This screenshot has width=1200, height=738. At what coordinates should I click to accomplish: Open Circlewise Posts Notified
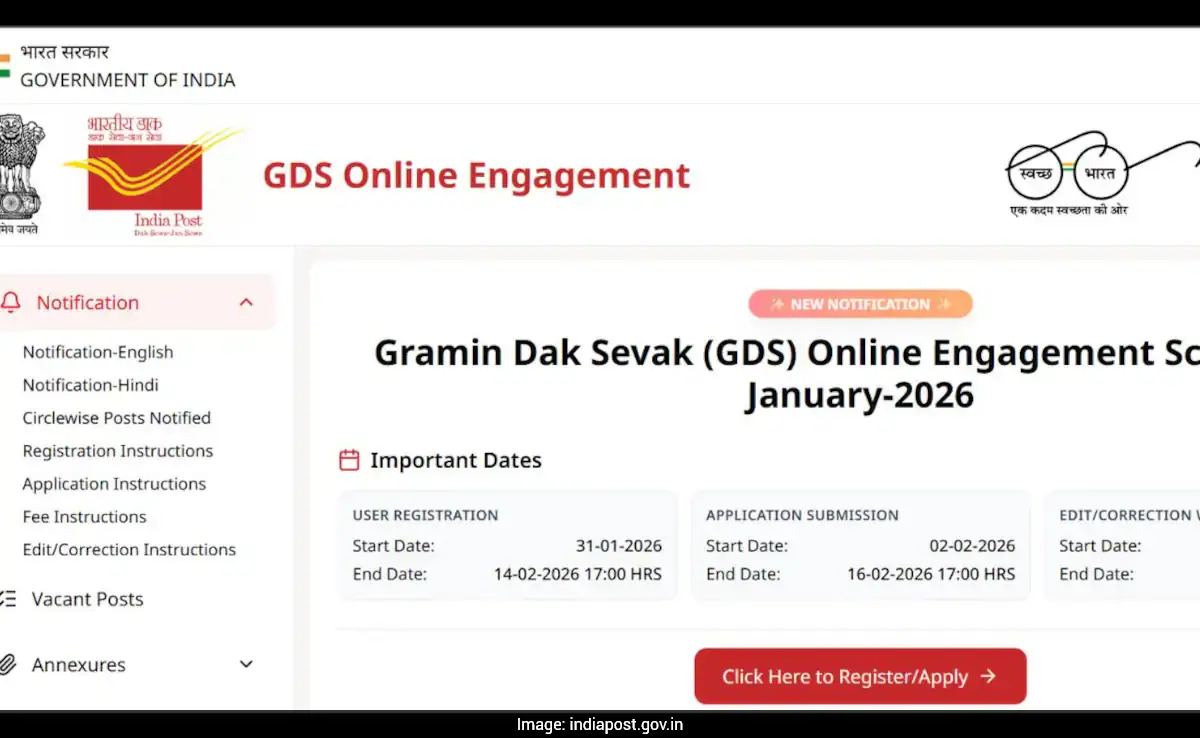pyautogui.click(x=116, y=418)
